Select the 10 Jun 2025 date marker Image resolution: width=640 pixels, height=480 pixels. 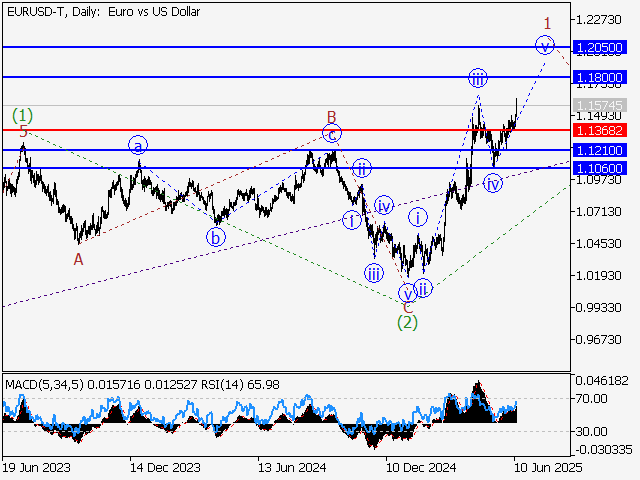pyautogui.click(x=543, y=467)
